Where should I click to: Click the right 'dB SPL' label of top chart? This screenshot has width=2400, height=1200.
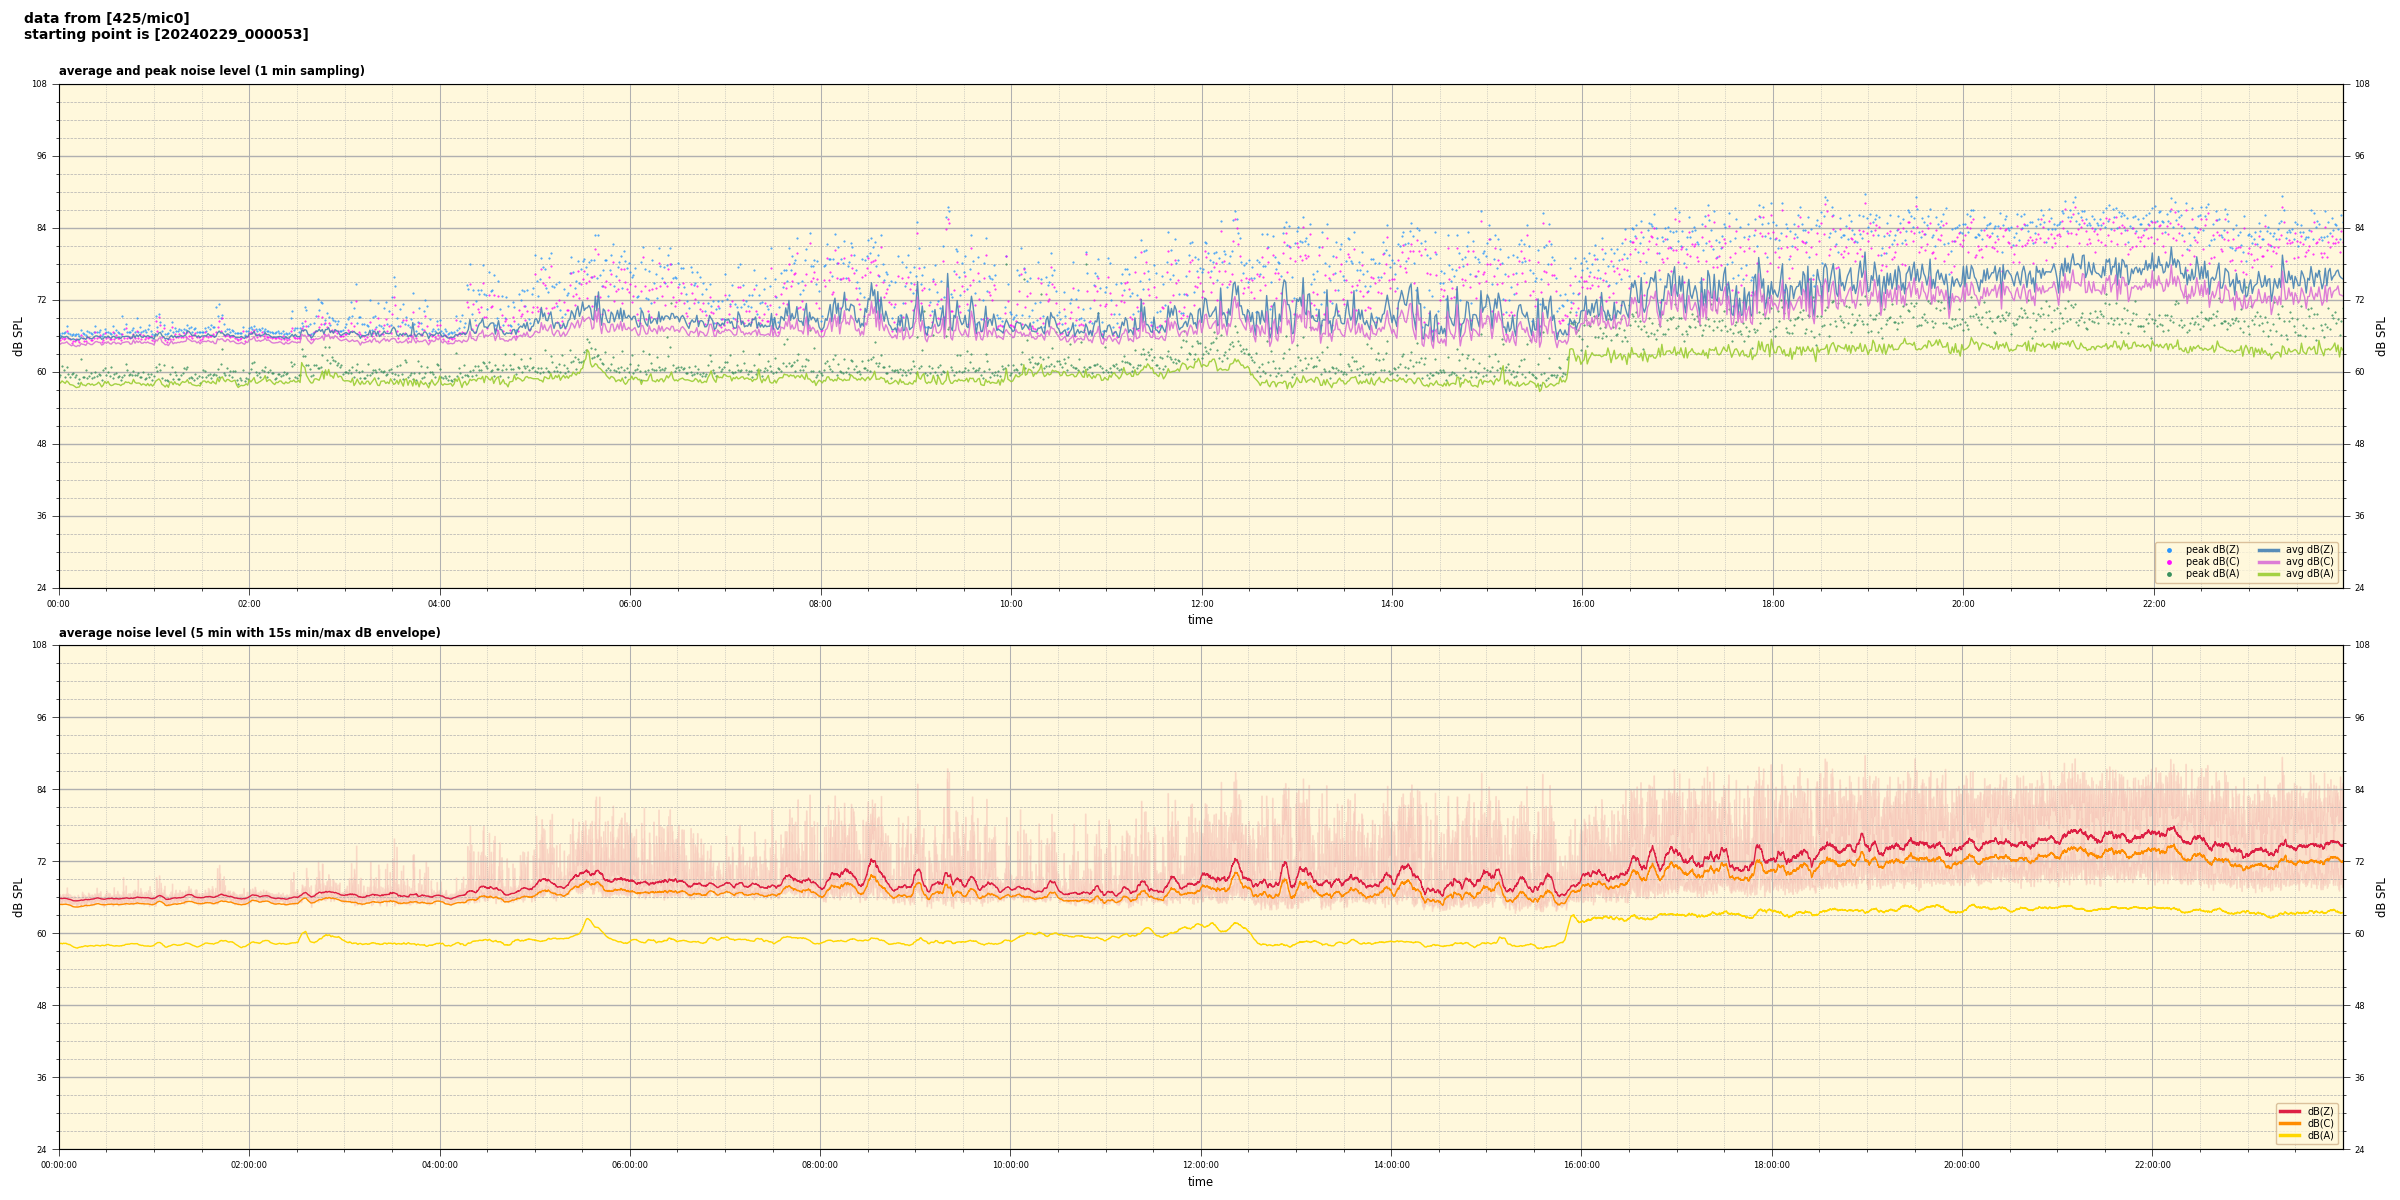2381,336
